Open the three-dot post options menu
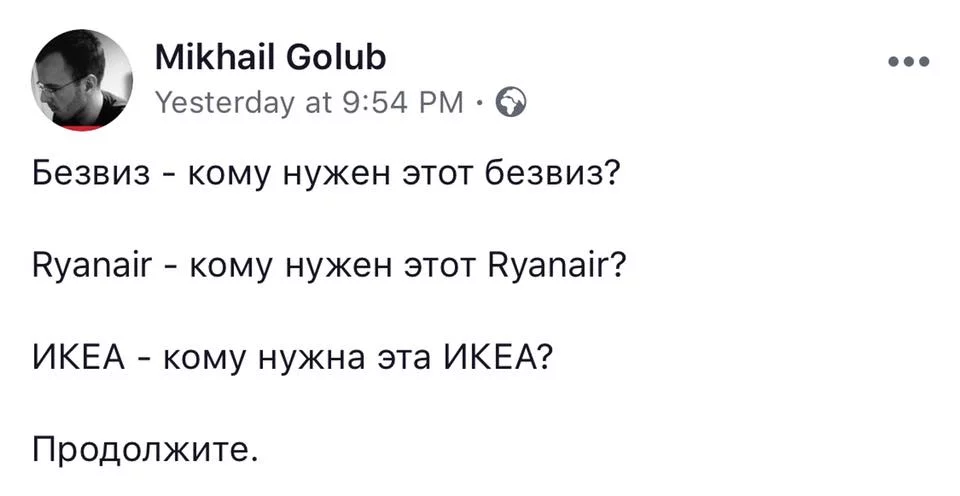Image resolution: width=960 pixels, height=496 pixels. [908, 62]
